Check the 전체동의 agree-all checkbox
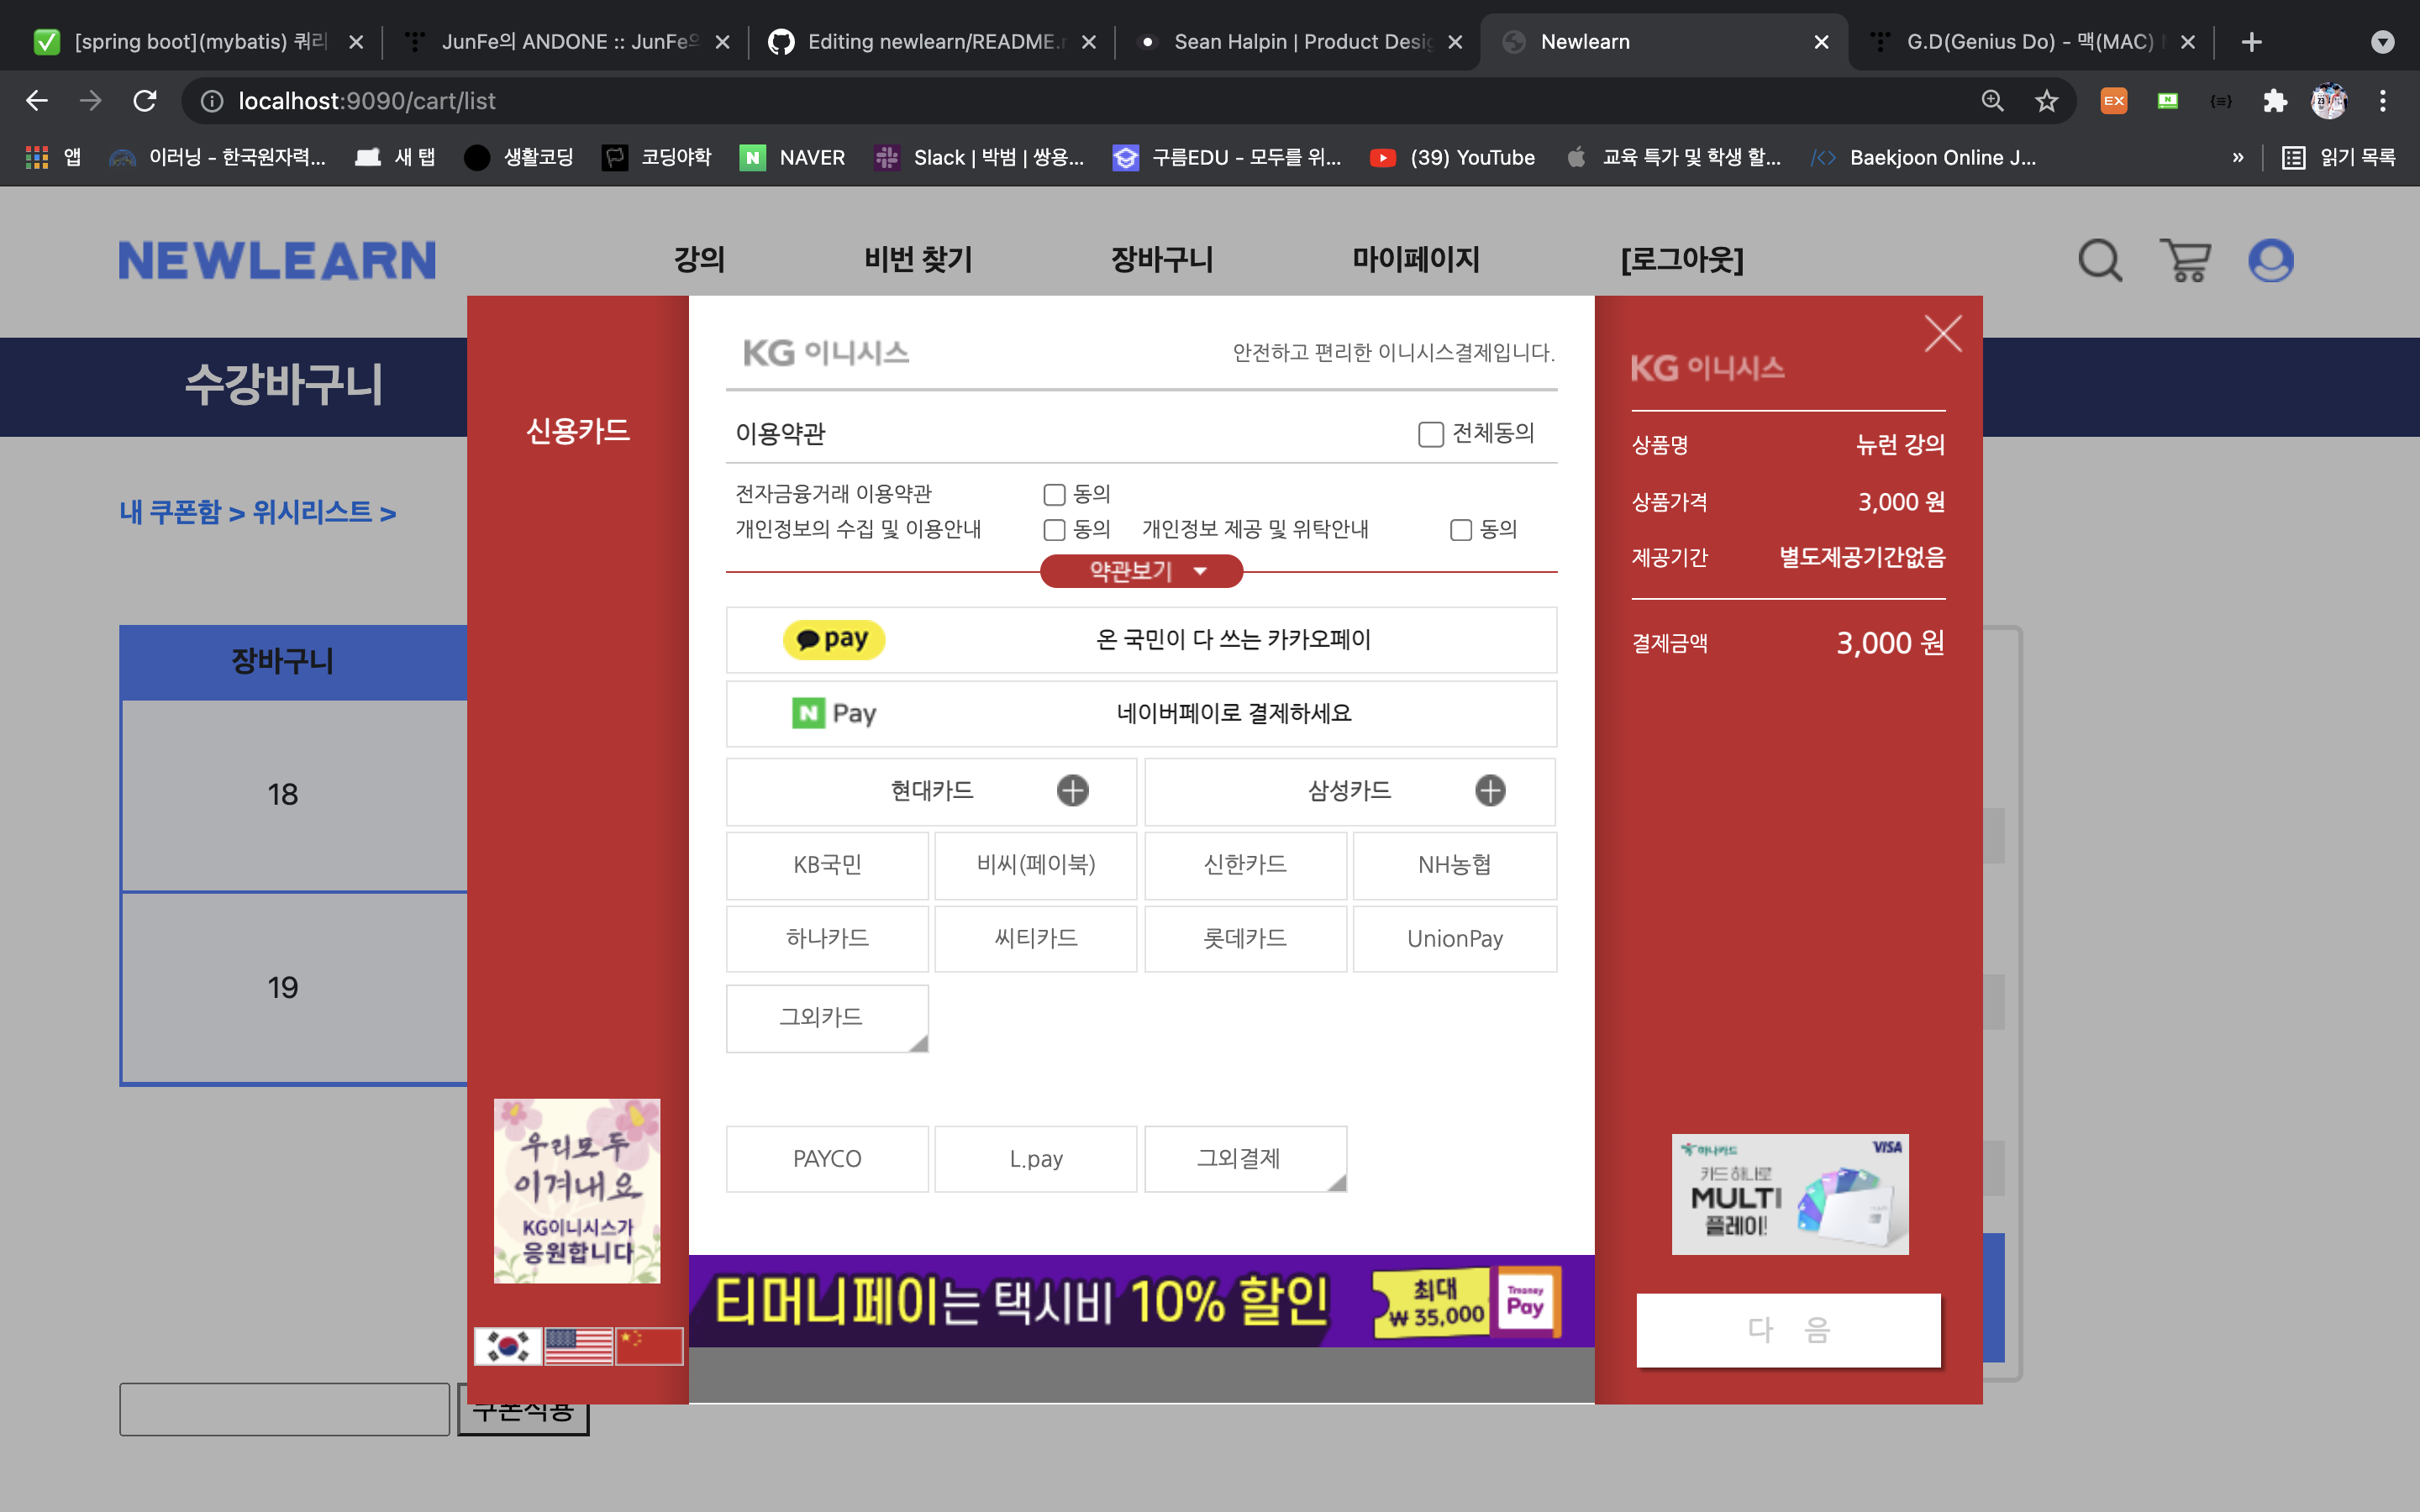 1430,434
